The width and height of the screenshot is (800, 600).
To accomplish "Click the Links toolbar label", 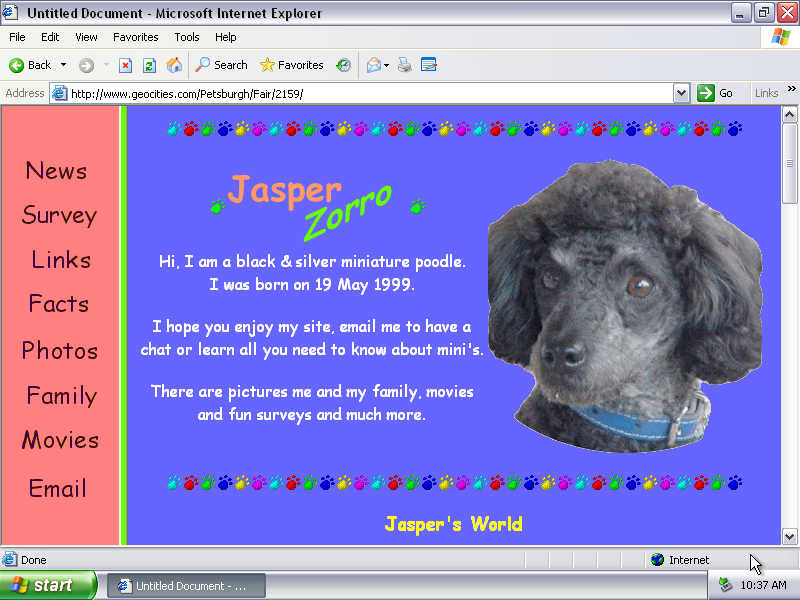I will point(766,93).
